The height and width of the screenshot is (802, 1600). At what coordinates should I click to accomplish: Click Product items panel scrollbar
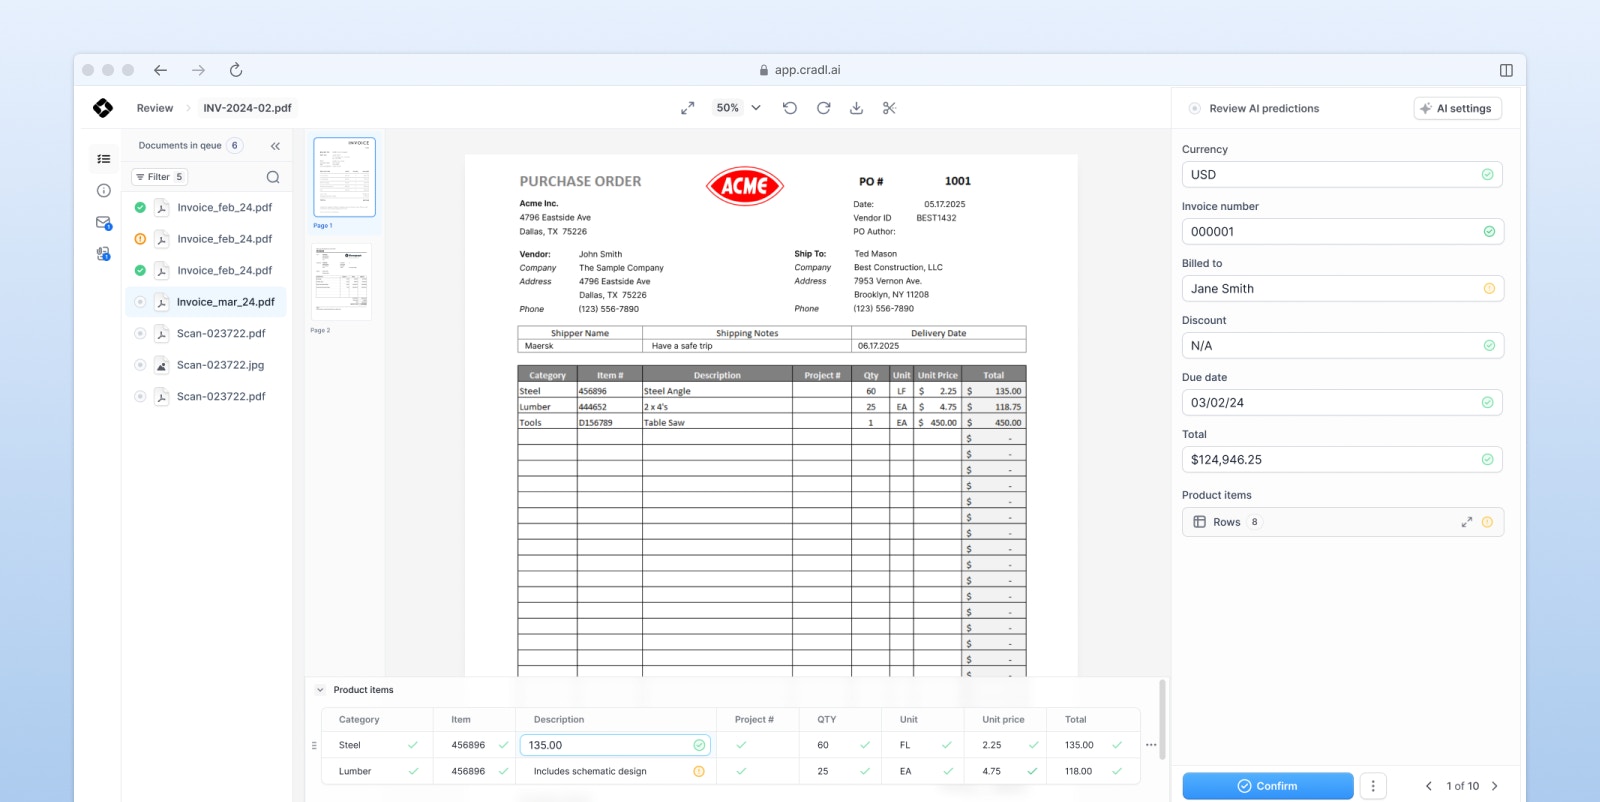pos(1162,720)
